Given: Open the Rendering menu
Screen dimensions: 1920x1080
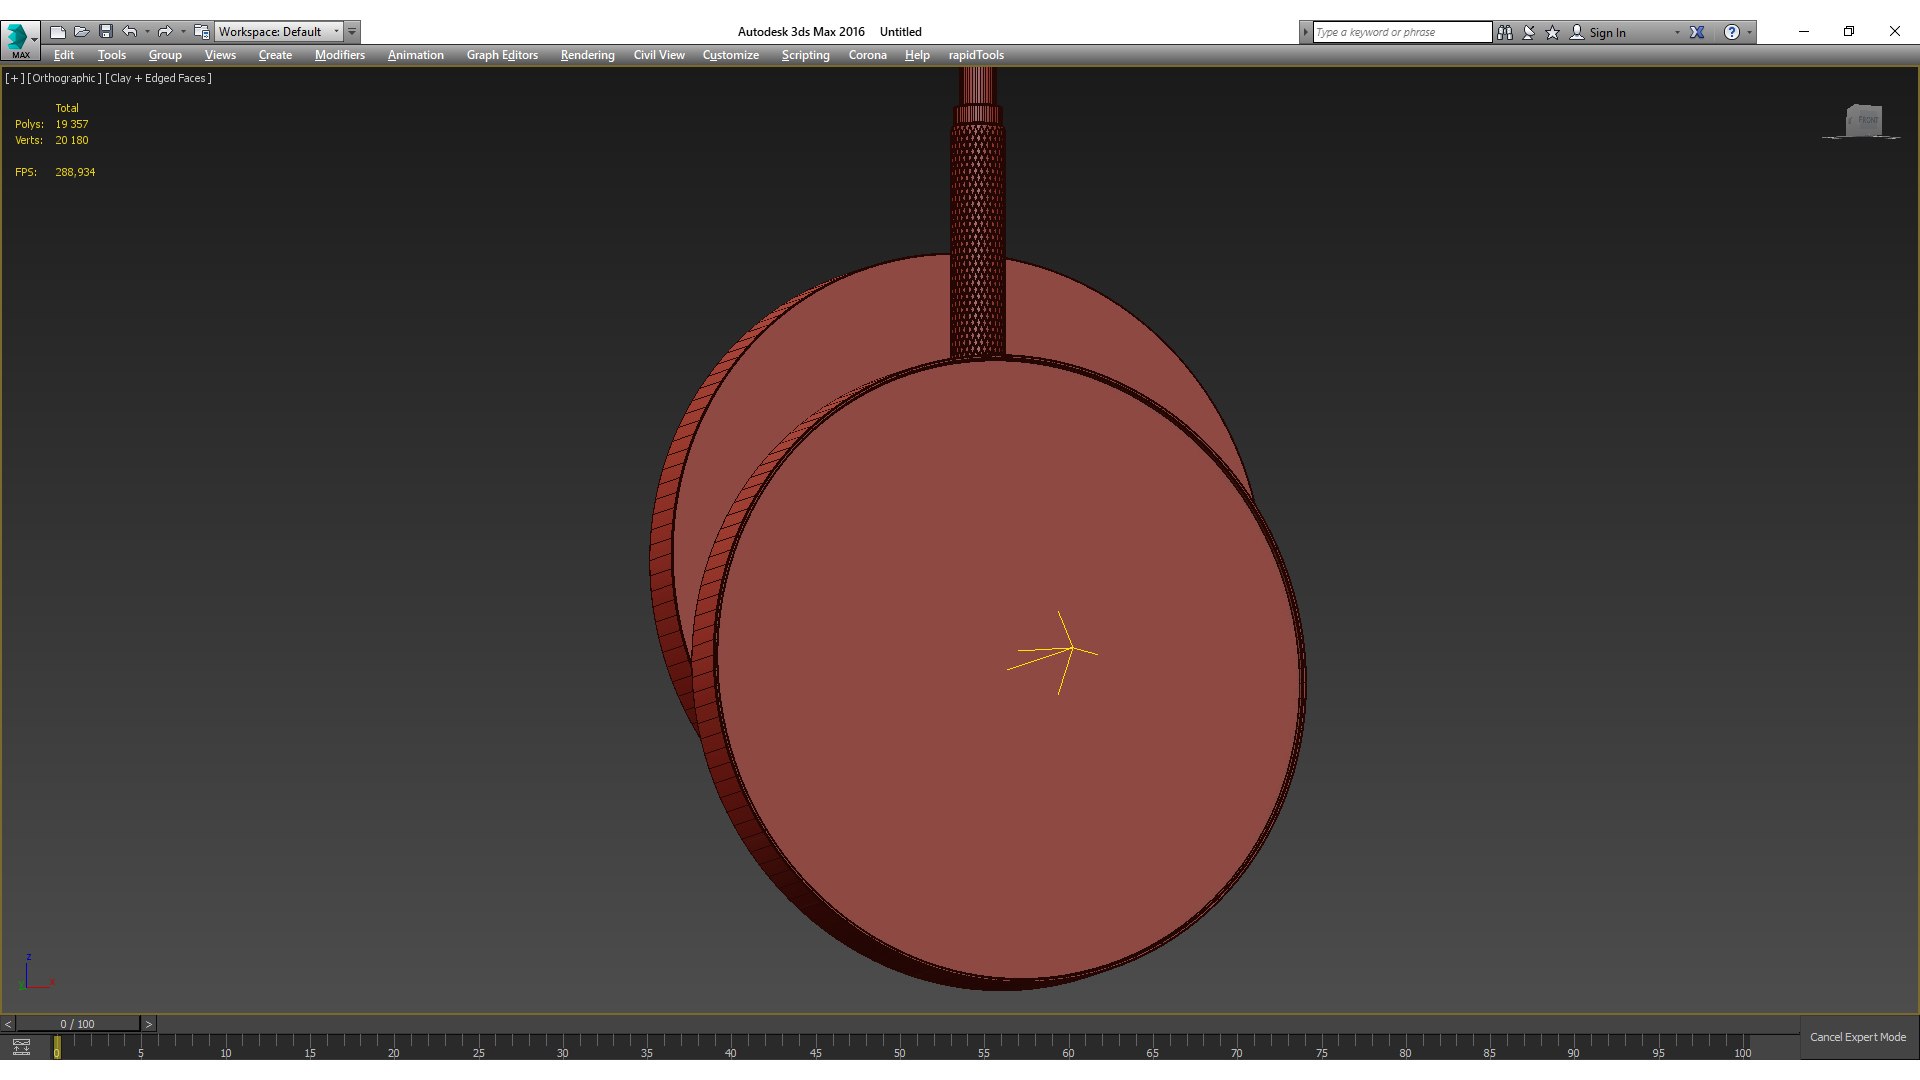Looking at the screenshot, I should coord(587,55).
